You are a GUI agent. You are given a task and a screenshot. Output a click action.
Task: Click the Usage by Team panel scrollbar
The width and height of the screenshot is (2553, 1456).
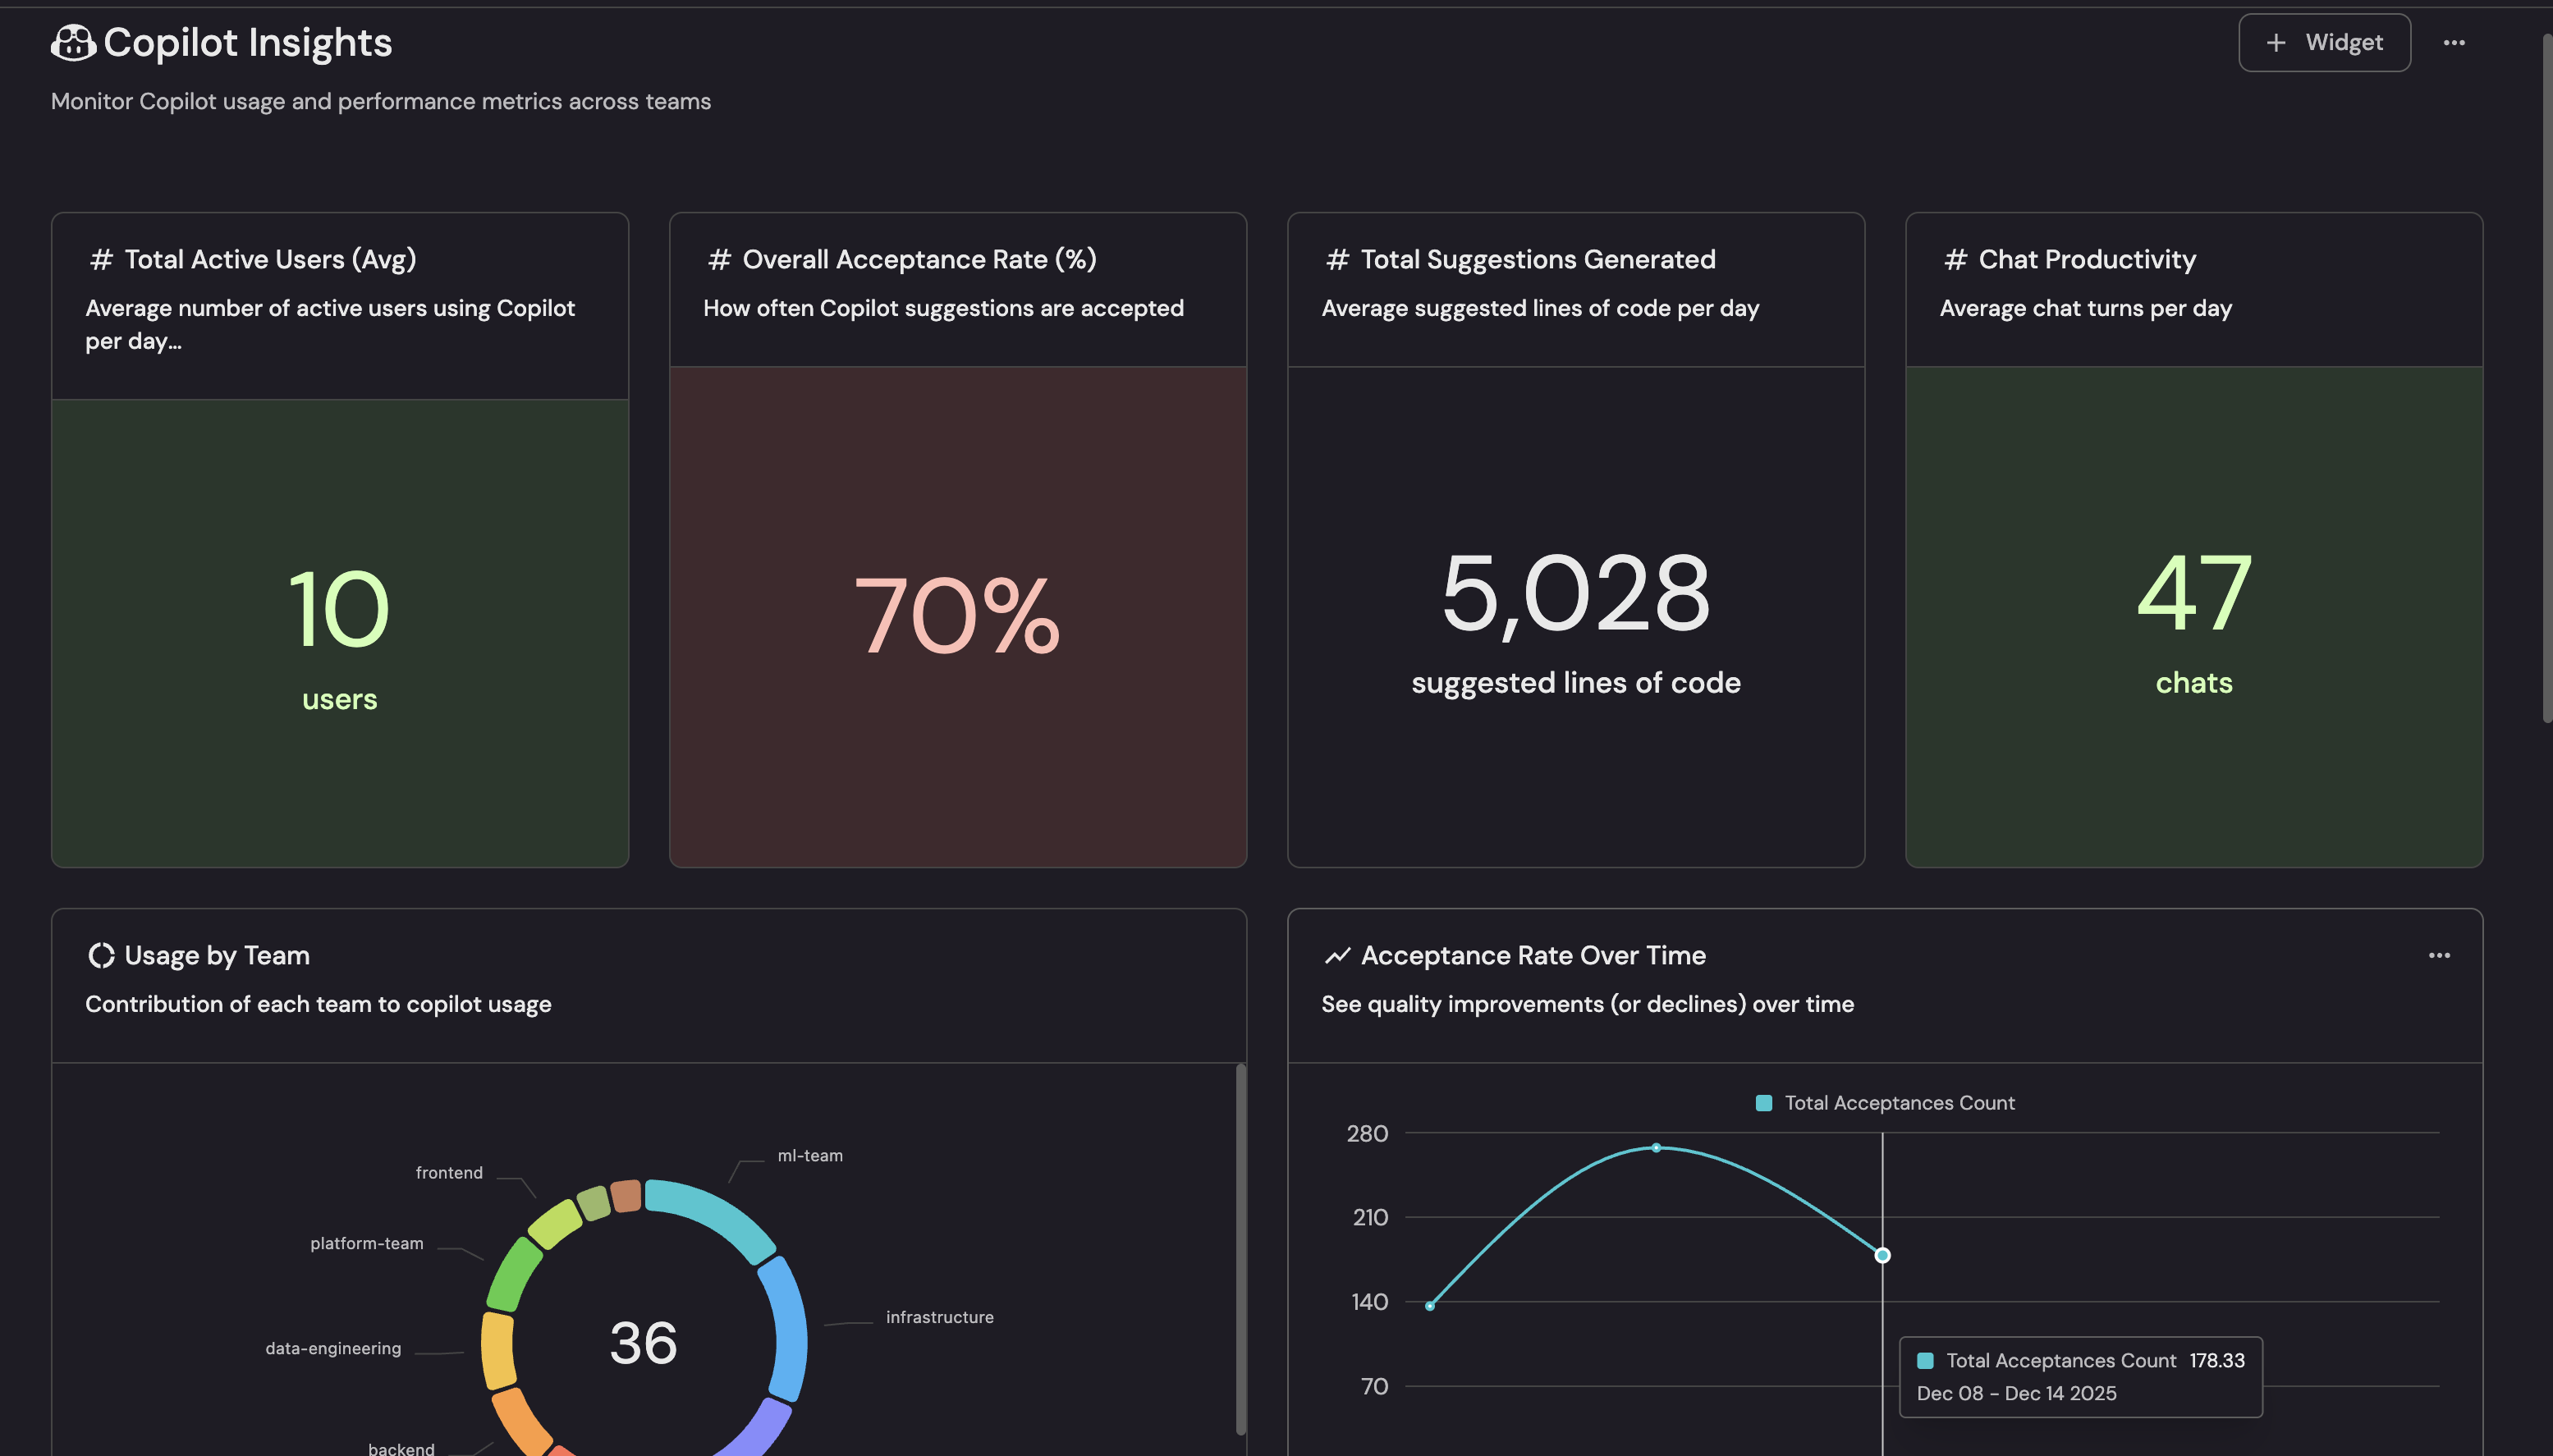[x=1240, y=1248]
